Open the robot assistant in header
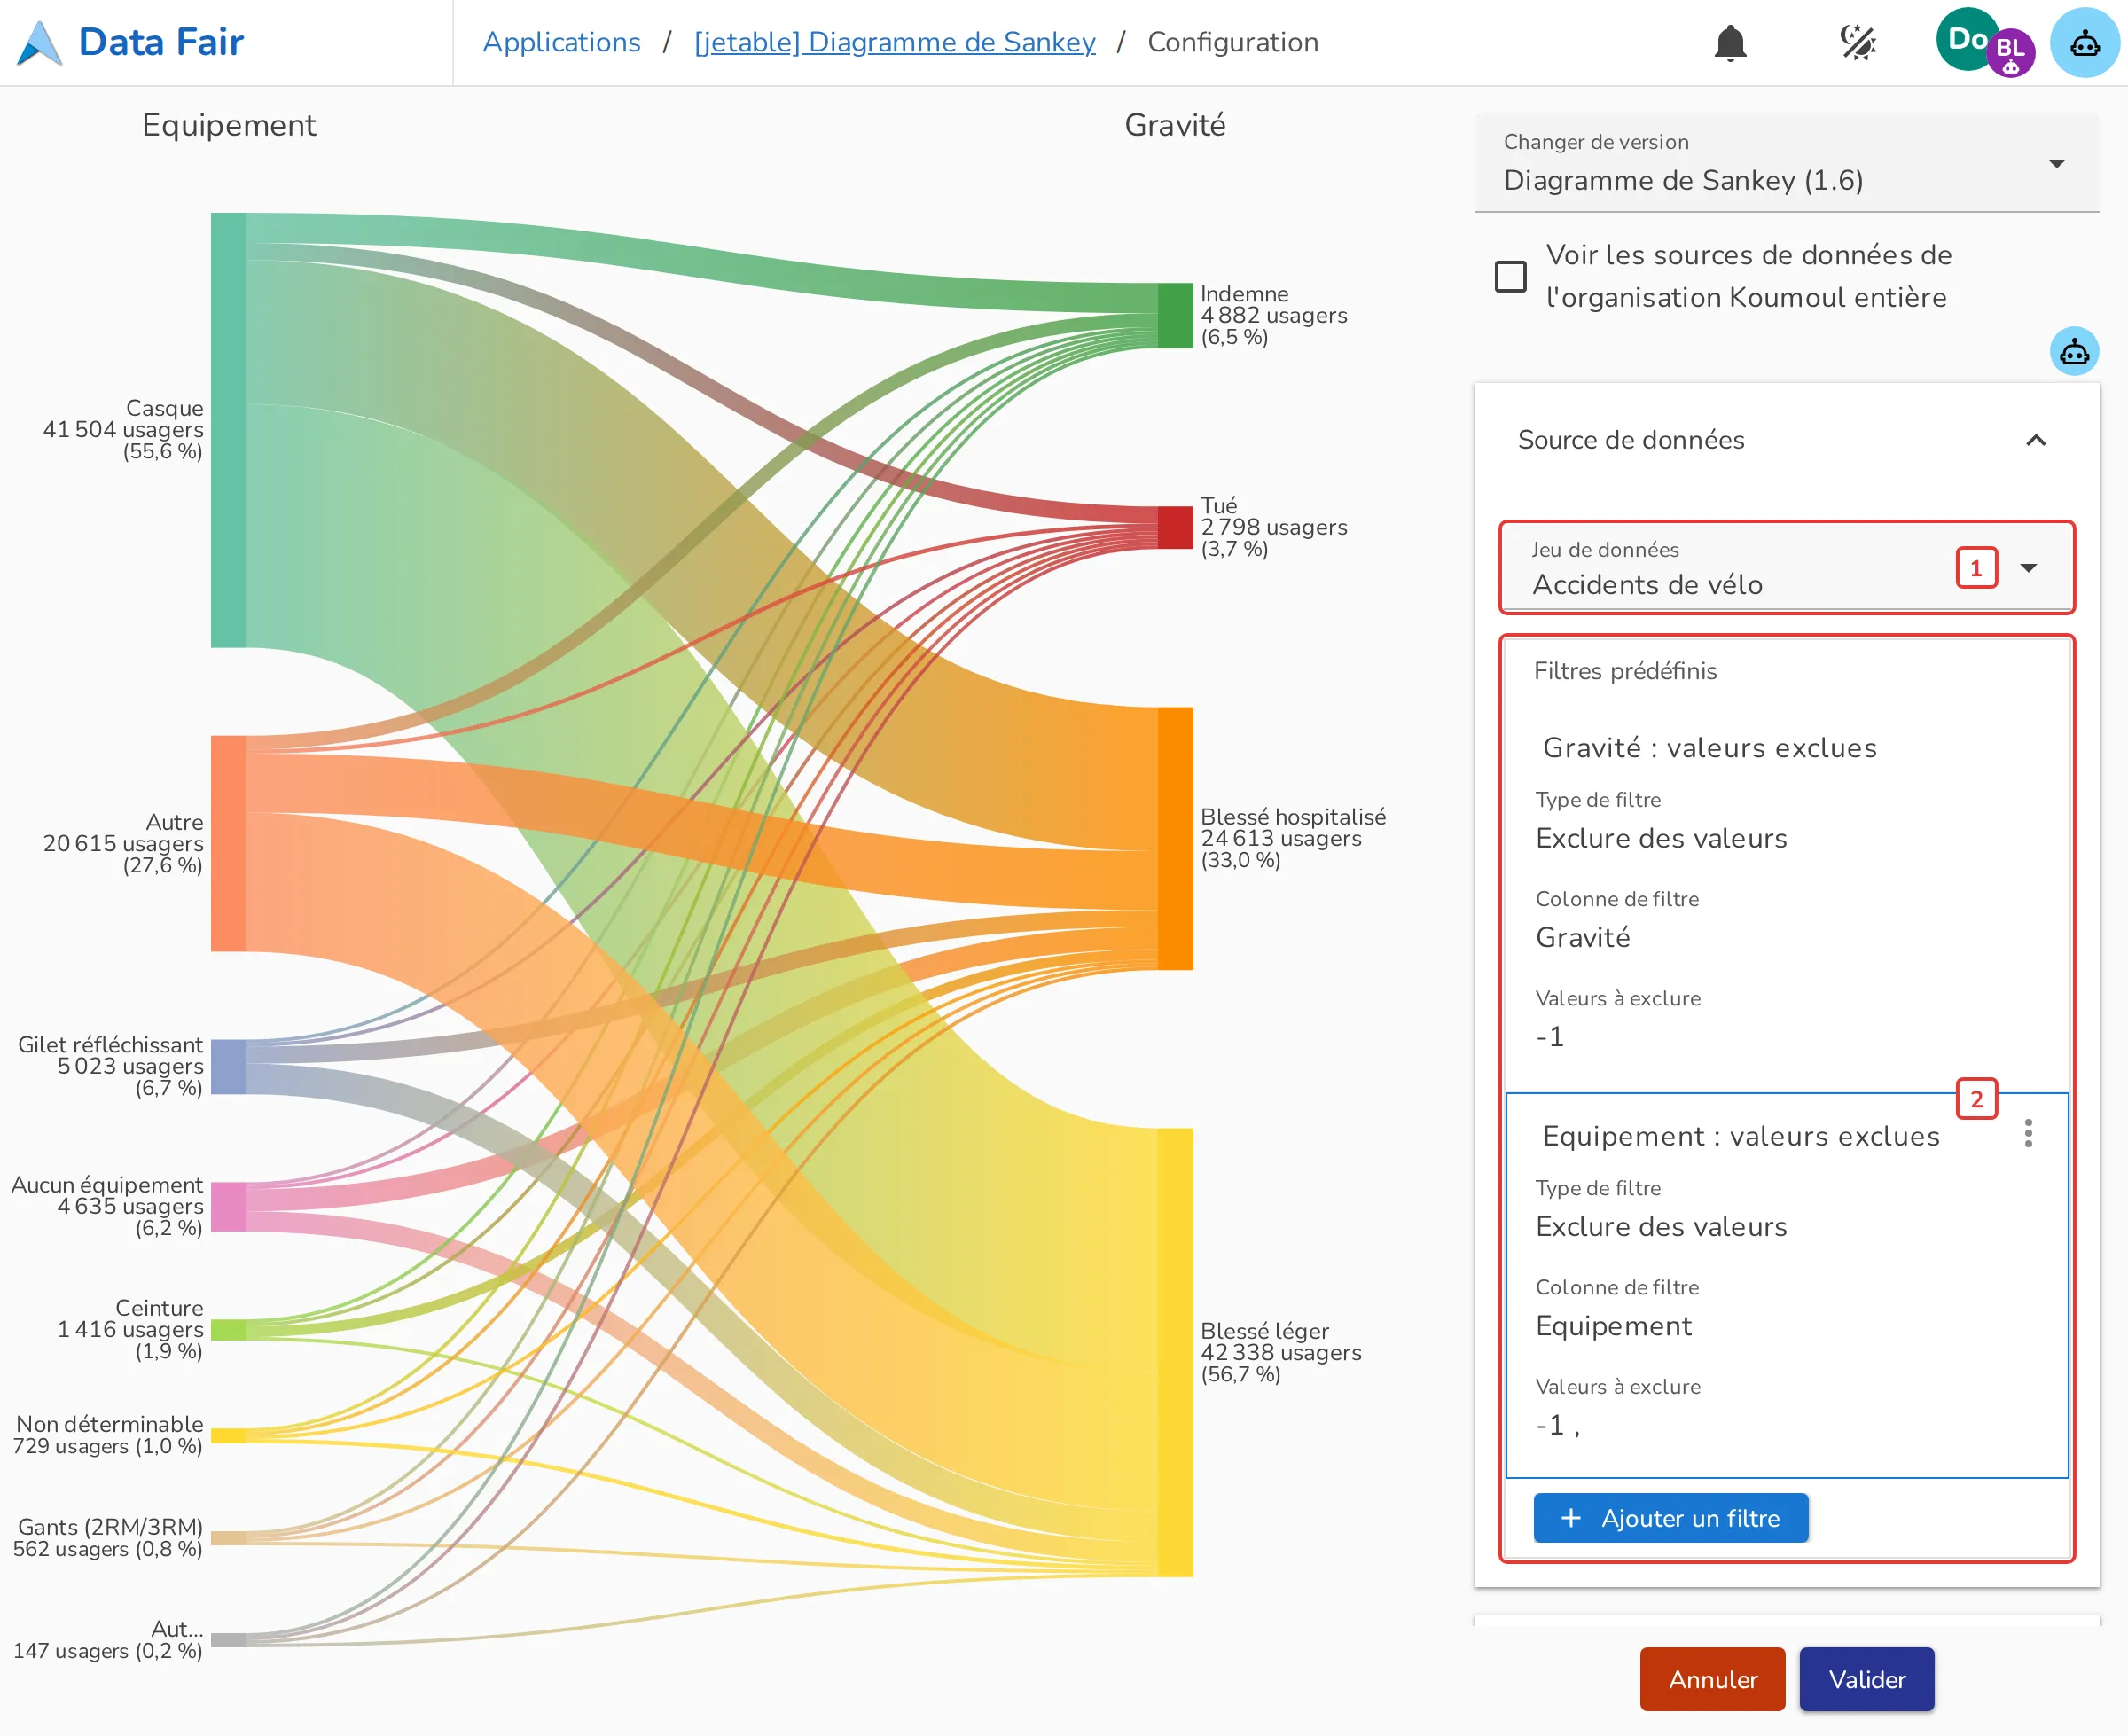Viewport: 2128px width, 1736px height. [2085, 42]
